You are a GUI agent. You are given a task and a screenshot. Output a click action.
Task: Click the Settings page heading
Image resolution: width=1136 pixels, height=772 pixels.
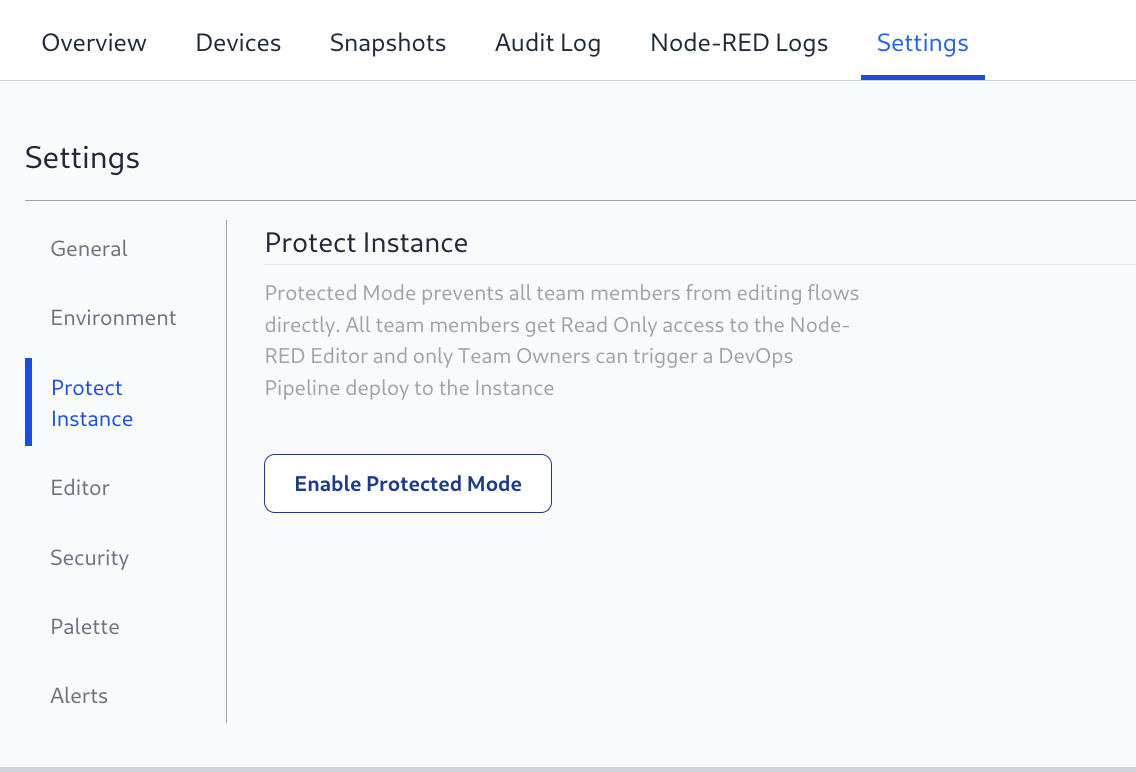82,158
